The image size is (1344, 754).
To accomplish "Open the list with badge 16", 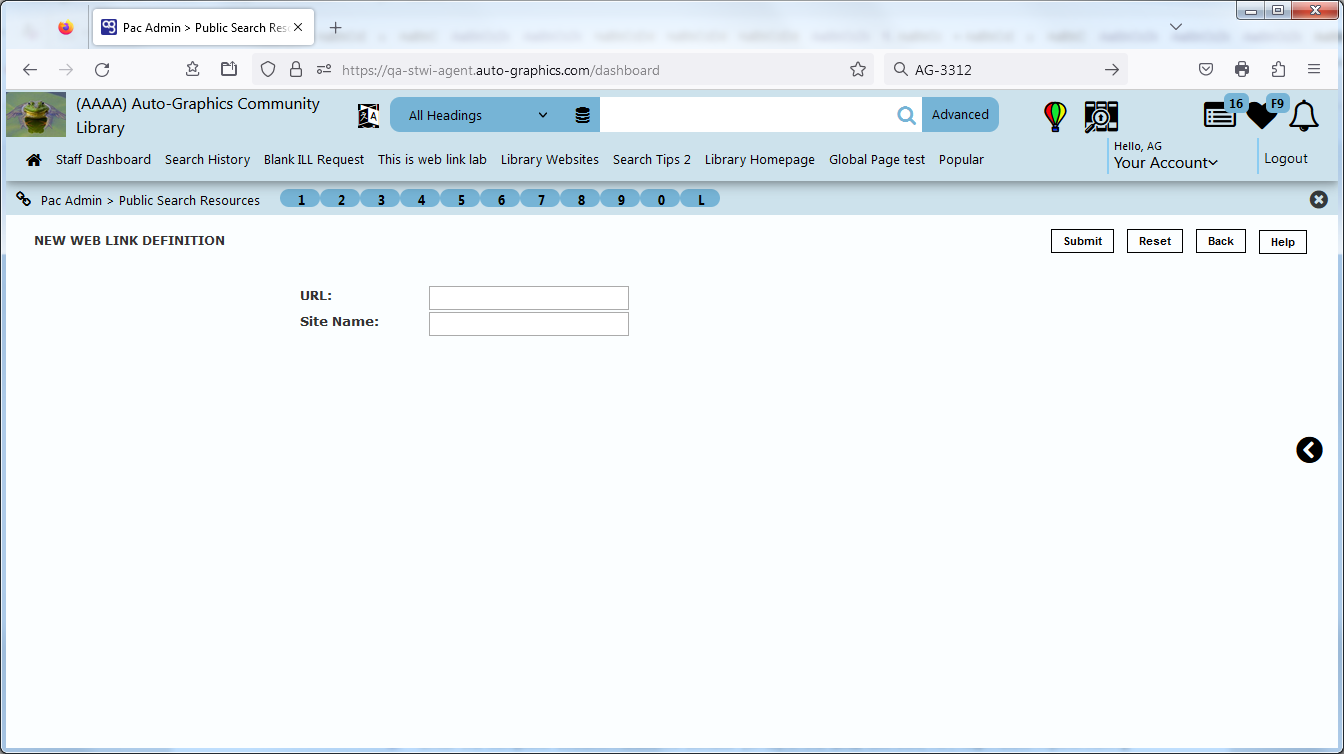I will coord(1220,115).
